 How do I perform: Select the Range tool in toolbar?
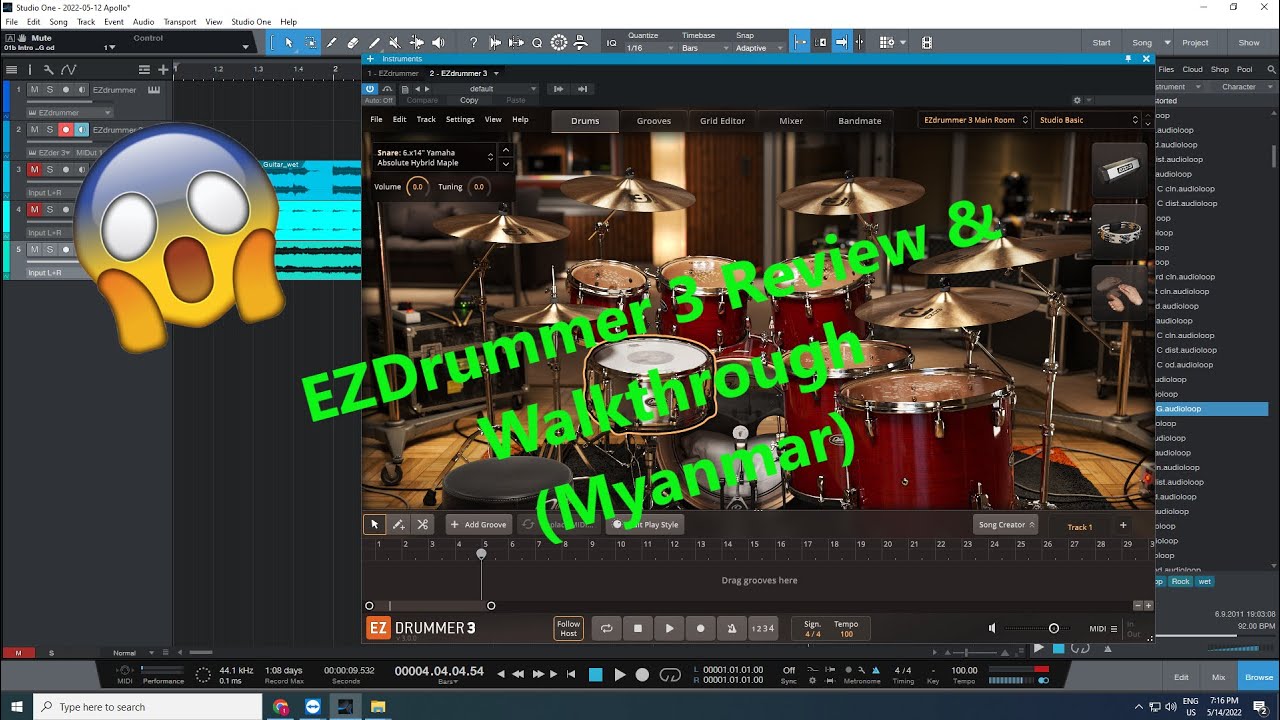(311, 42)
